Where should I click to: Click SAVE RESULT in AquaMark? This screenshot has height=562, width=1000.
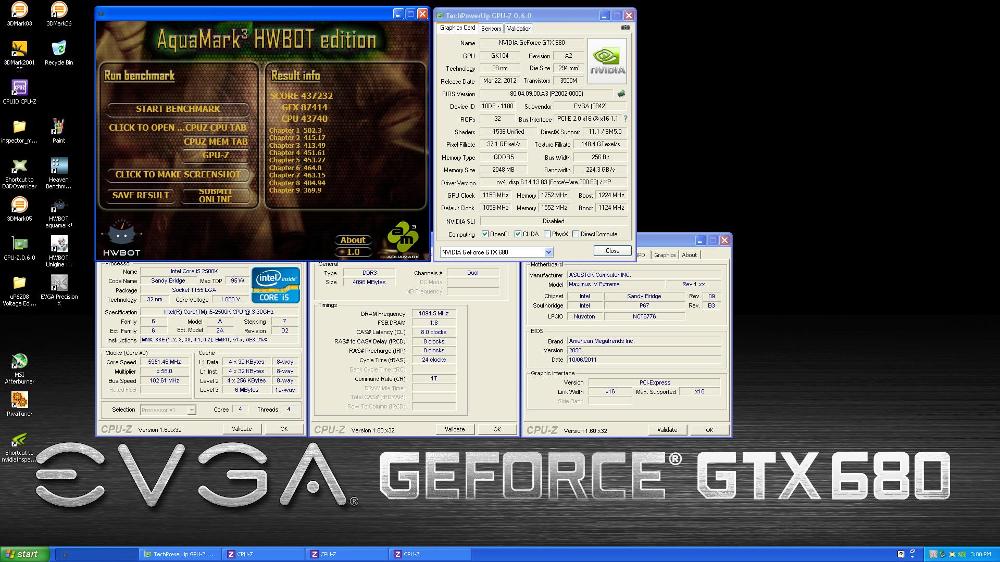[141, 195]
